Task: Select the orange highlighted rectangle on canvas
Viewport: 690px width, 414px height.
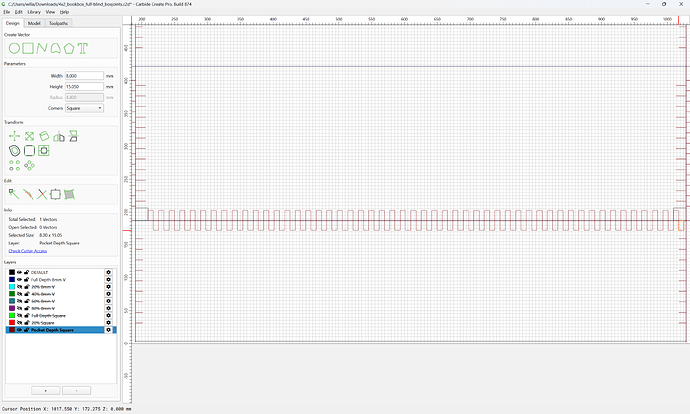Action: [681, 225]
